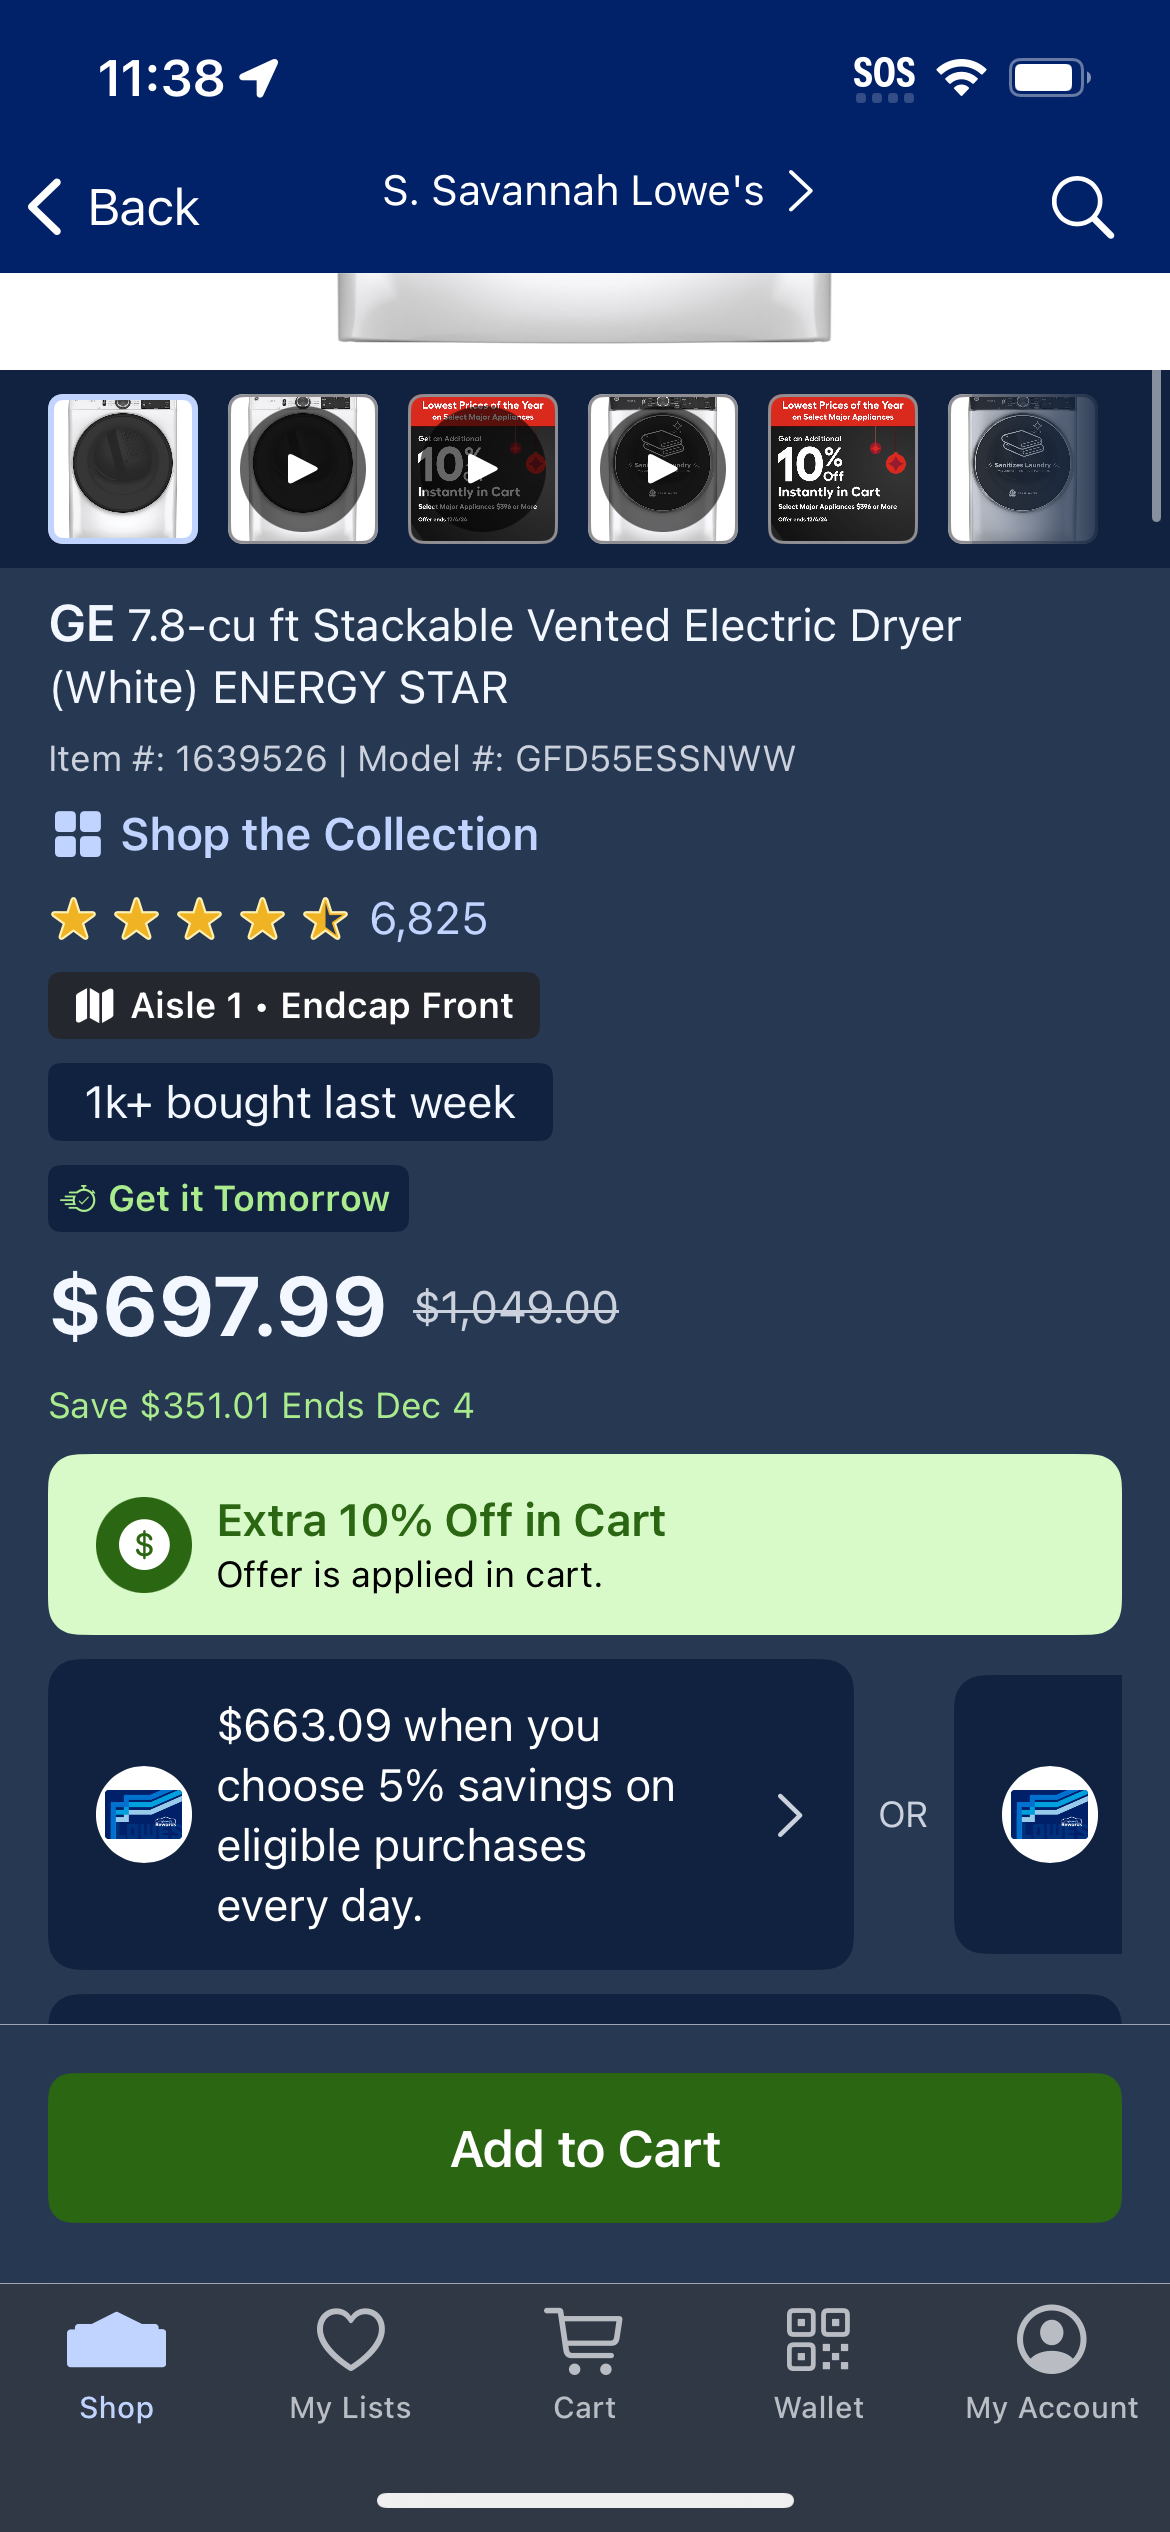Tap the search magnifier icon

click(x=1082, y=207)
